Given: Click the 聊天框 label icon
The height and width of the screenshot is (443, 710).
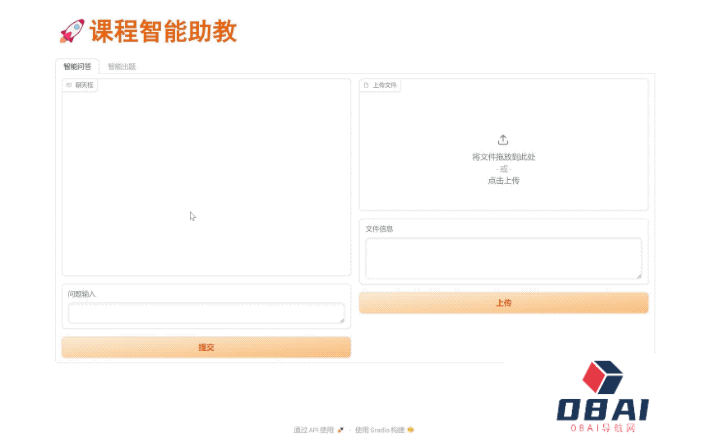Looking at the screenshot, I should pyautogui.click(x=69, y=85).
